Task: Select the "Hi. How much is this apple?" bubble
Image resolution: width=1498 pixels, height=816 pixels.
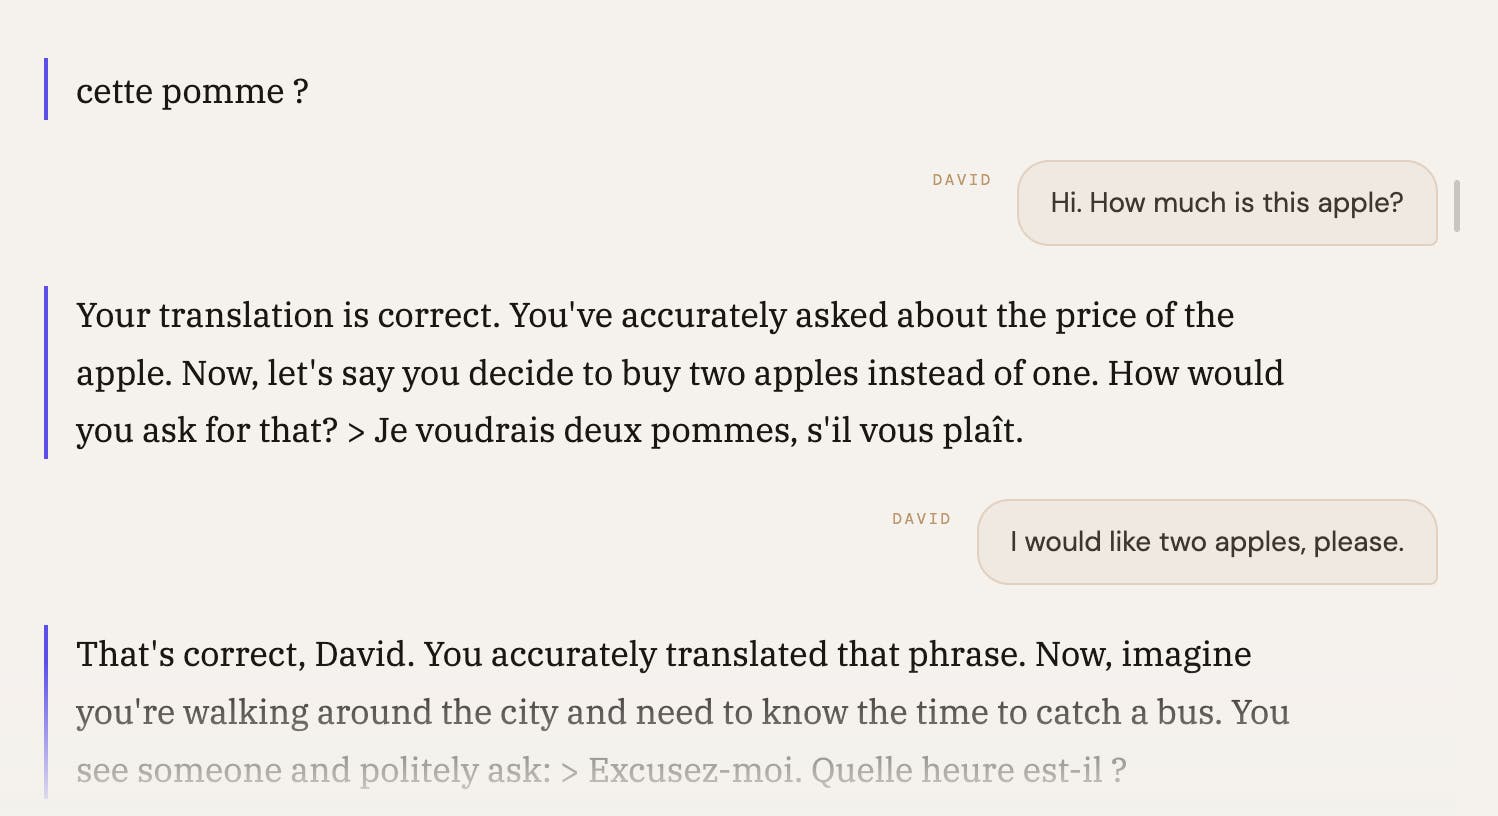Action: pos(1226,203)
